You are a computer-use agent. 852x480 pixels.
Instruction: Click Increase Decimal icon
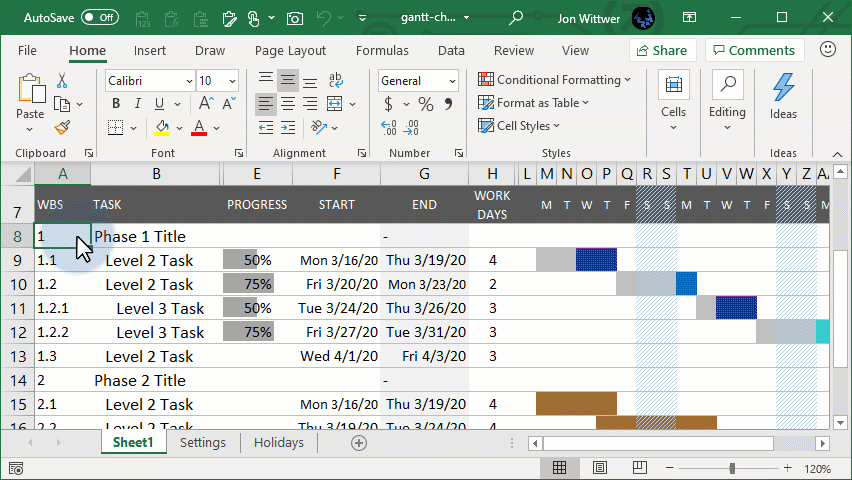[x=389, y=128]
